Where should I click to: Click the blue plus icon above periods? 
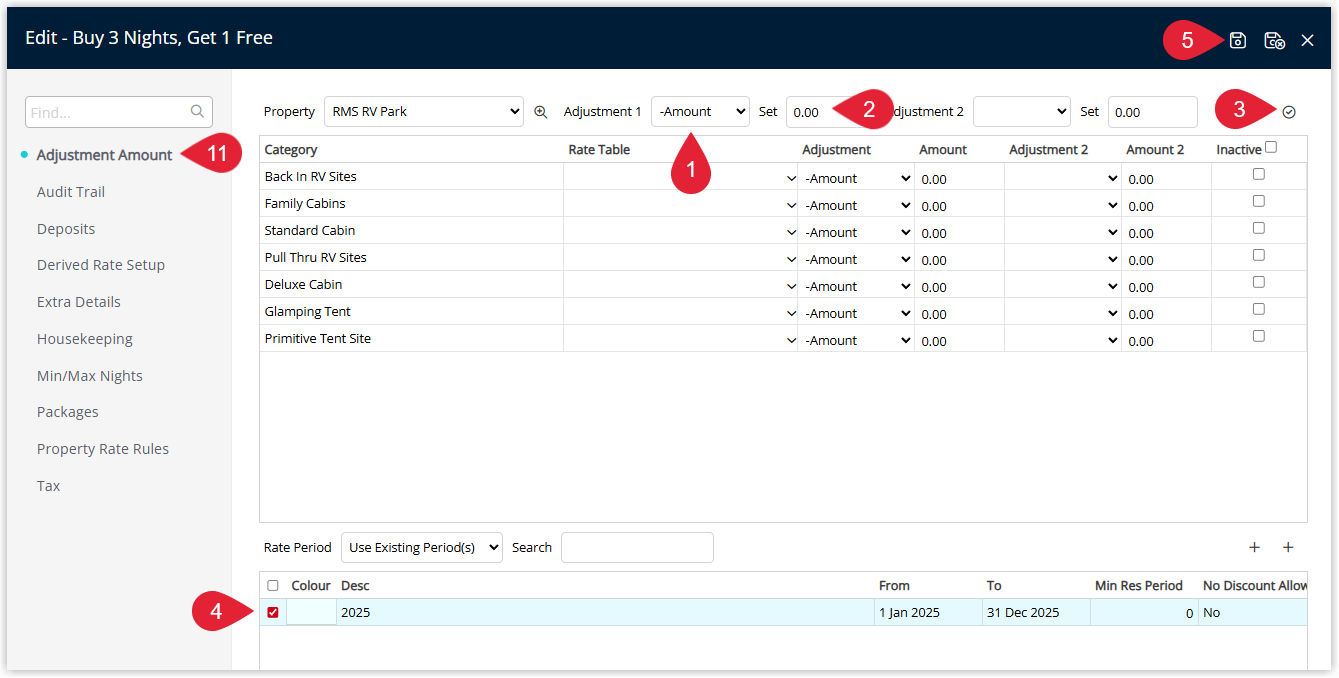point(1288,547)
